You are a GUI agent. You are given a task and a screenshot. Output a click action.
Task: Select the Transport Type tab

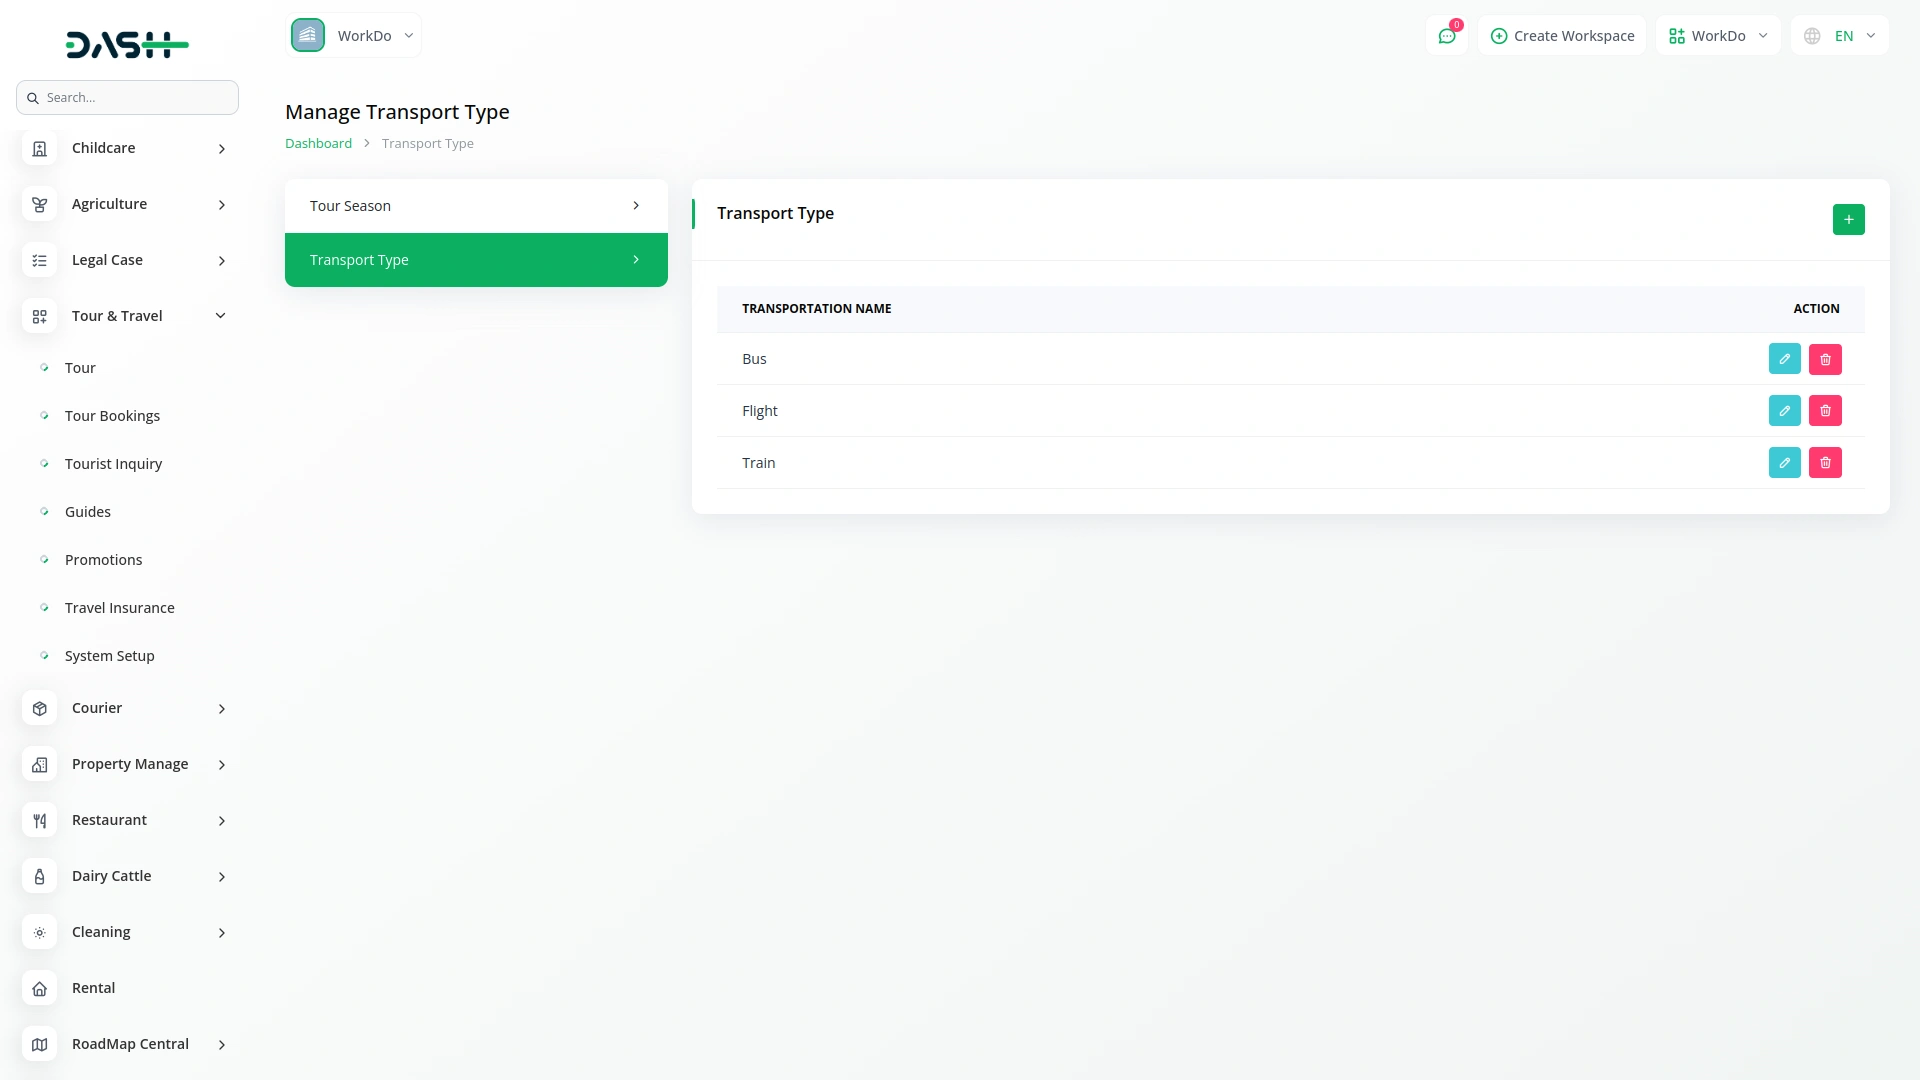pyautogui.click(x=476, y=260)
